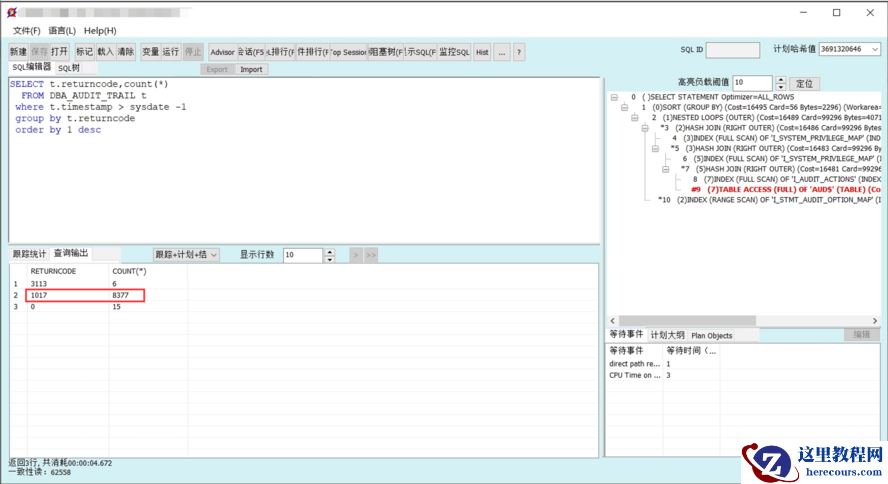Collapse plan node *5 HASH JOIN

(x=655, y=148)
